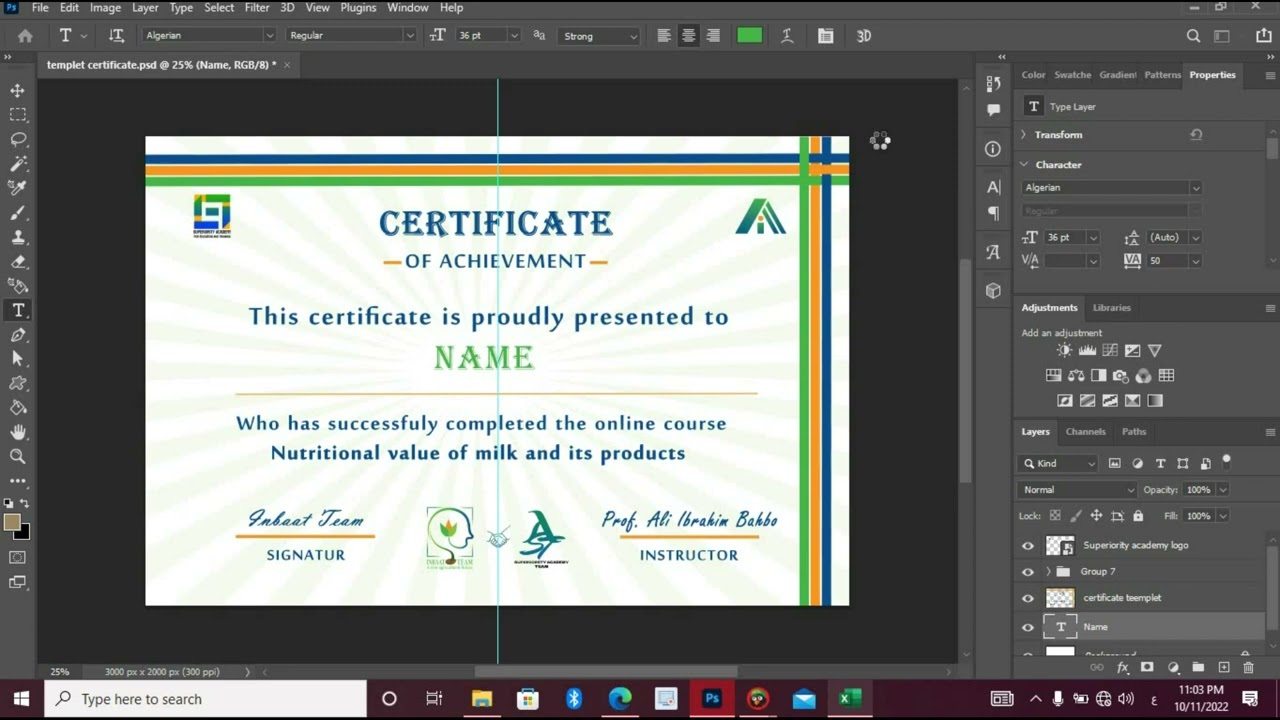Switch to the Libraries tab
The image size is (1280, 720).
point(1111,307)
